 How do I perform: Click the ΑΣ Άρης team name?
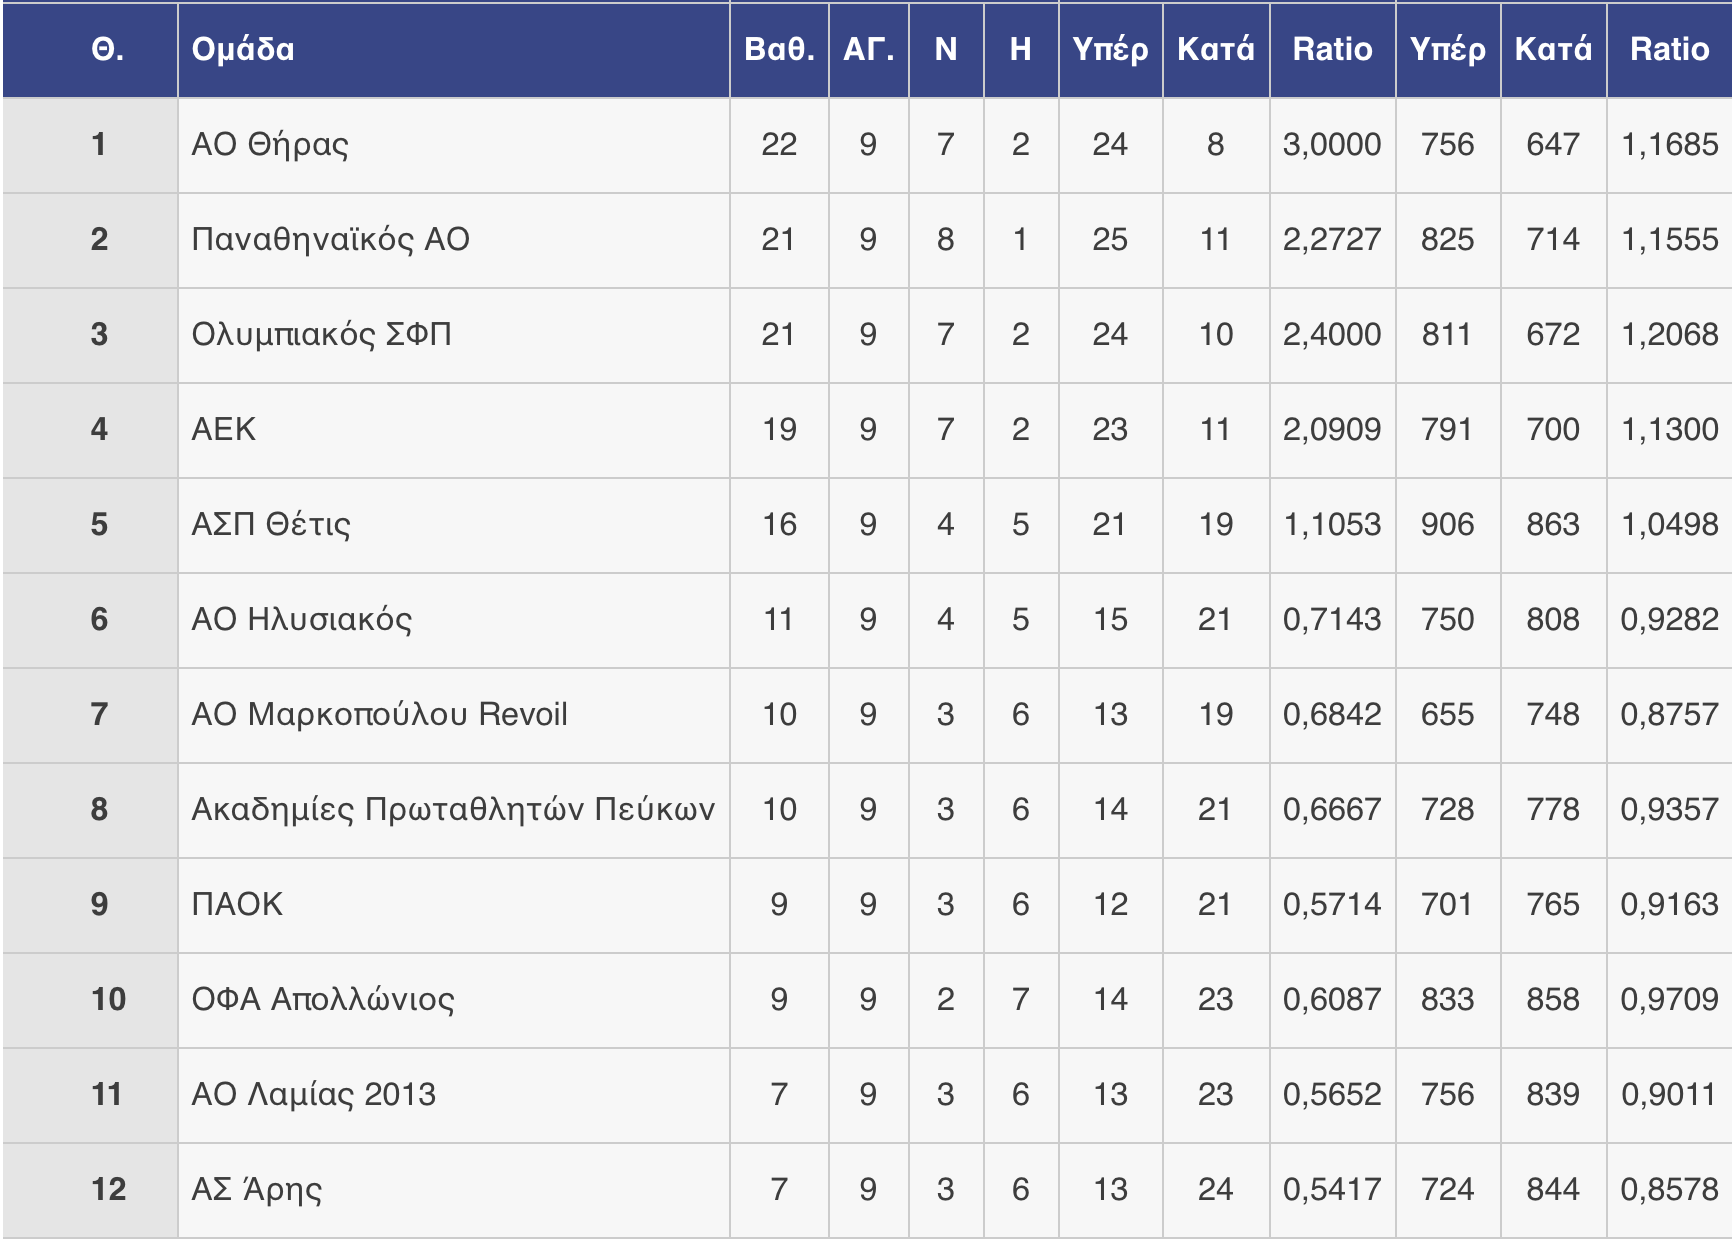[x=257, y=1190]
